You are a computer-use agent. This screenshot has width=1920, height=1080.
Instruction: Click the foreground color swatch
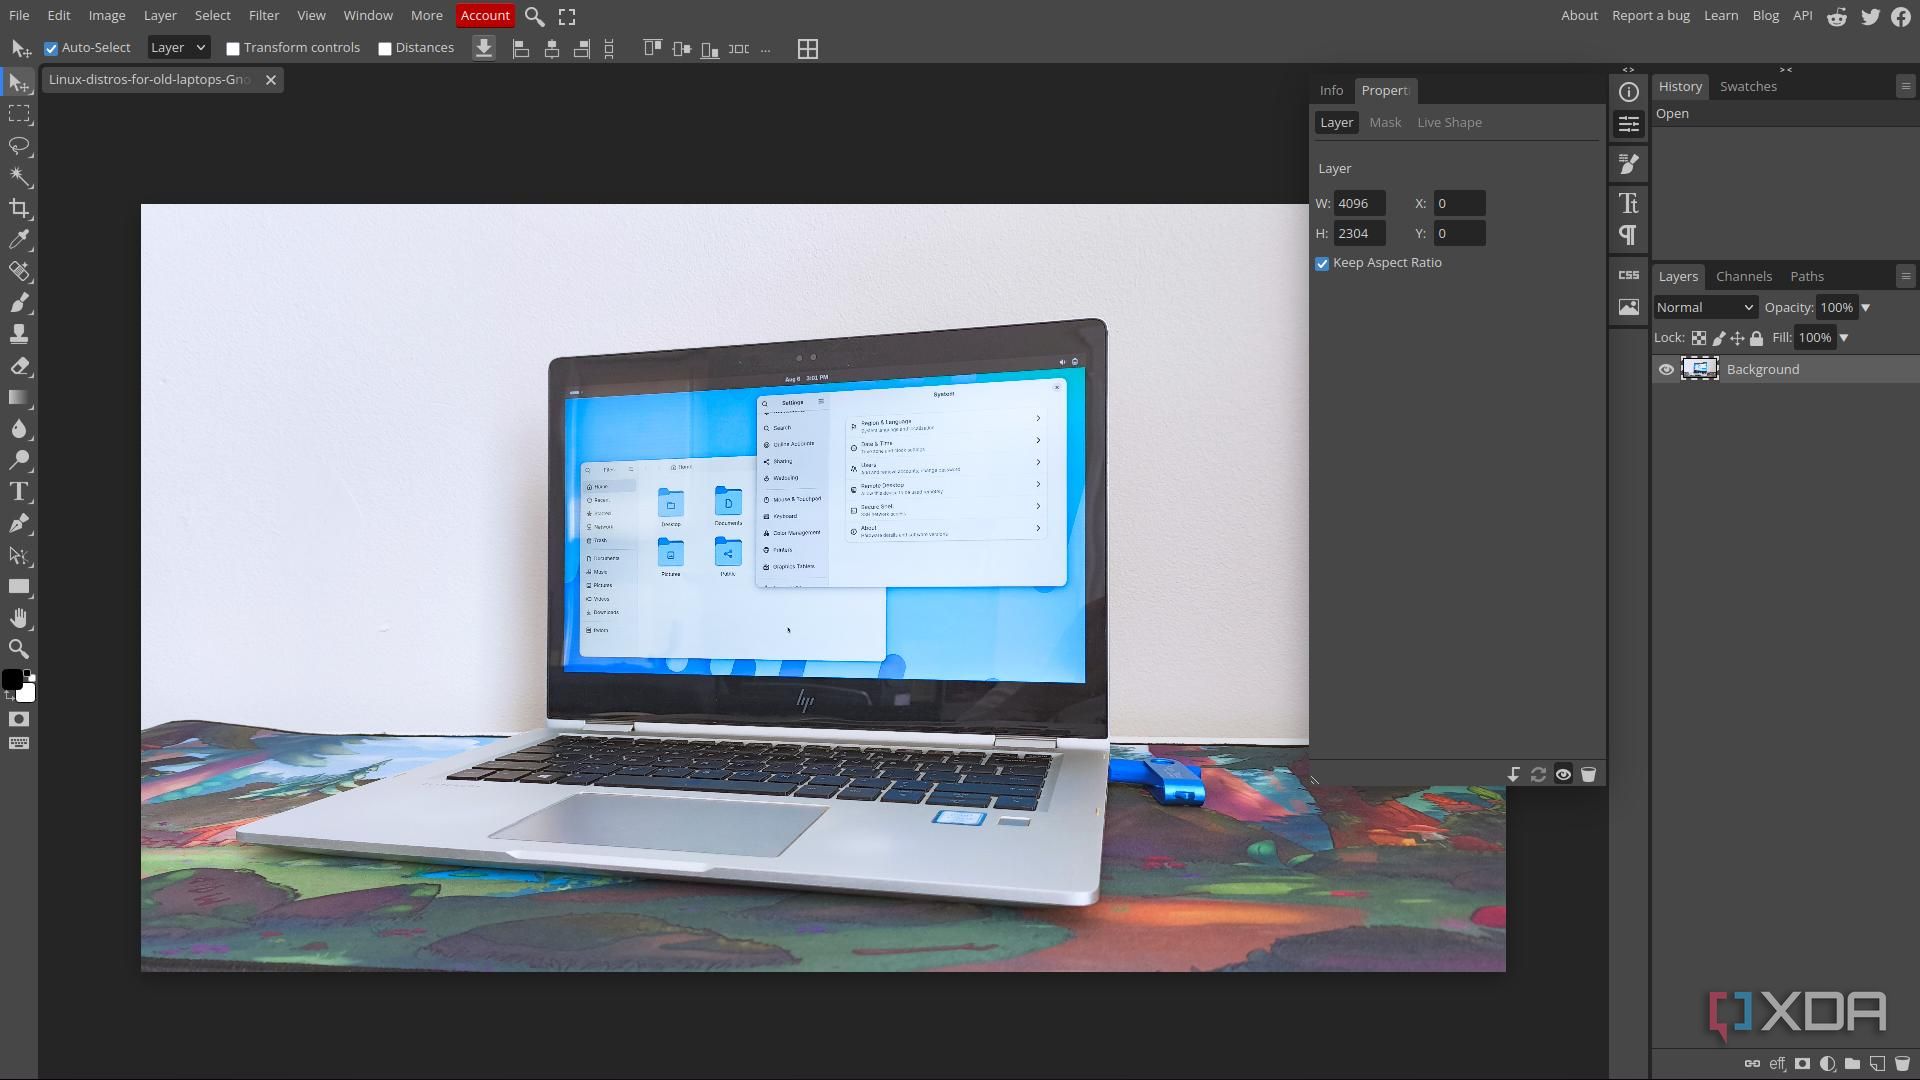point(11,679)
